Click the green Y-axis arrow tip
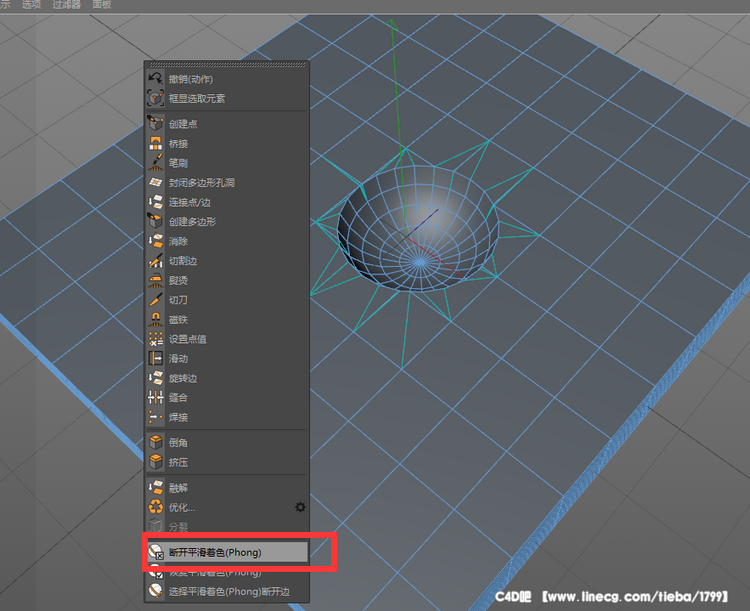Screen dimensions: 750x611 point(391,22)
